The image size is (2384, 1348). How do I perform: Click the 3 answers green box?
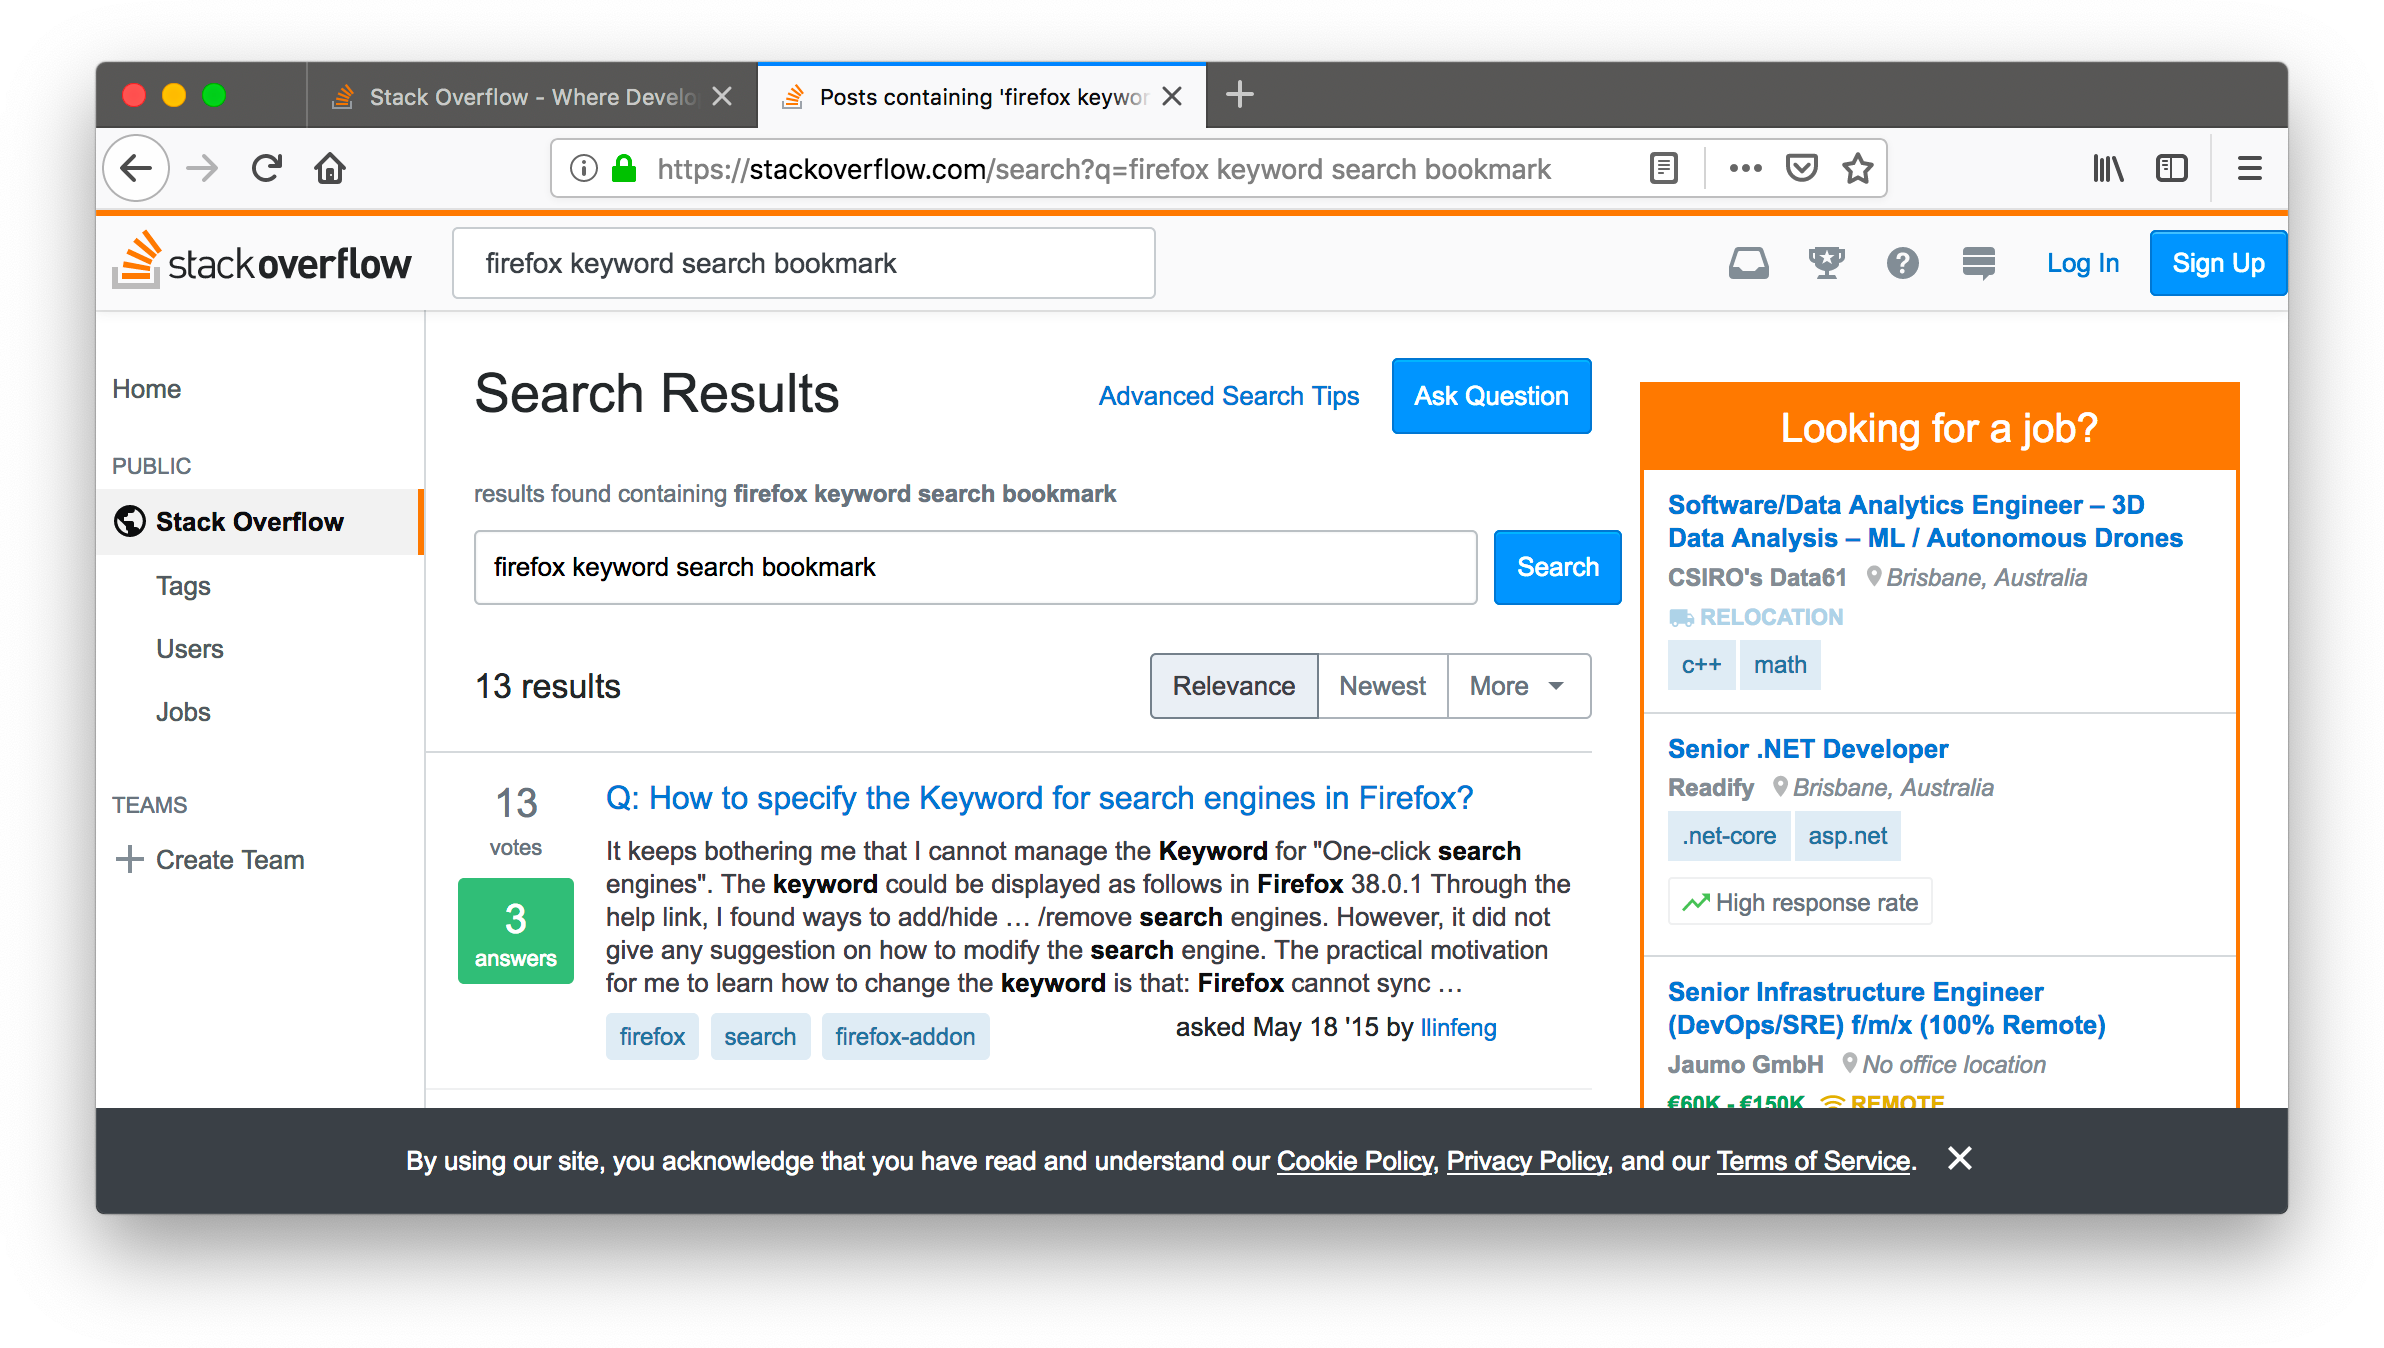(x=516, y=931)
